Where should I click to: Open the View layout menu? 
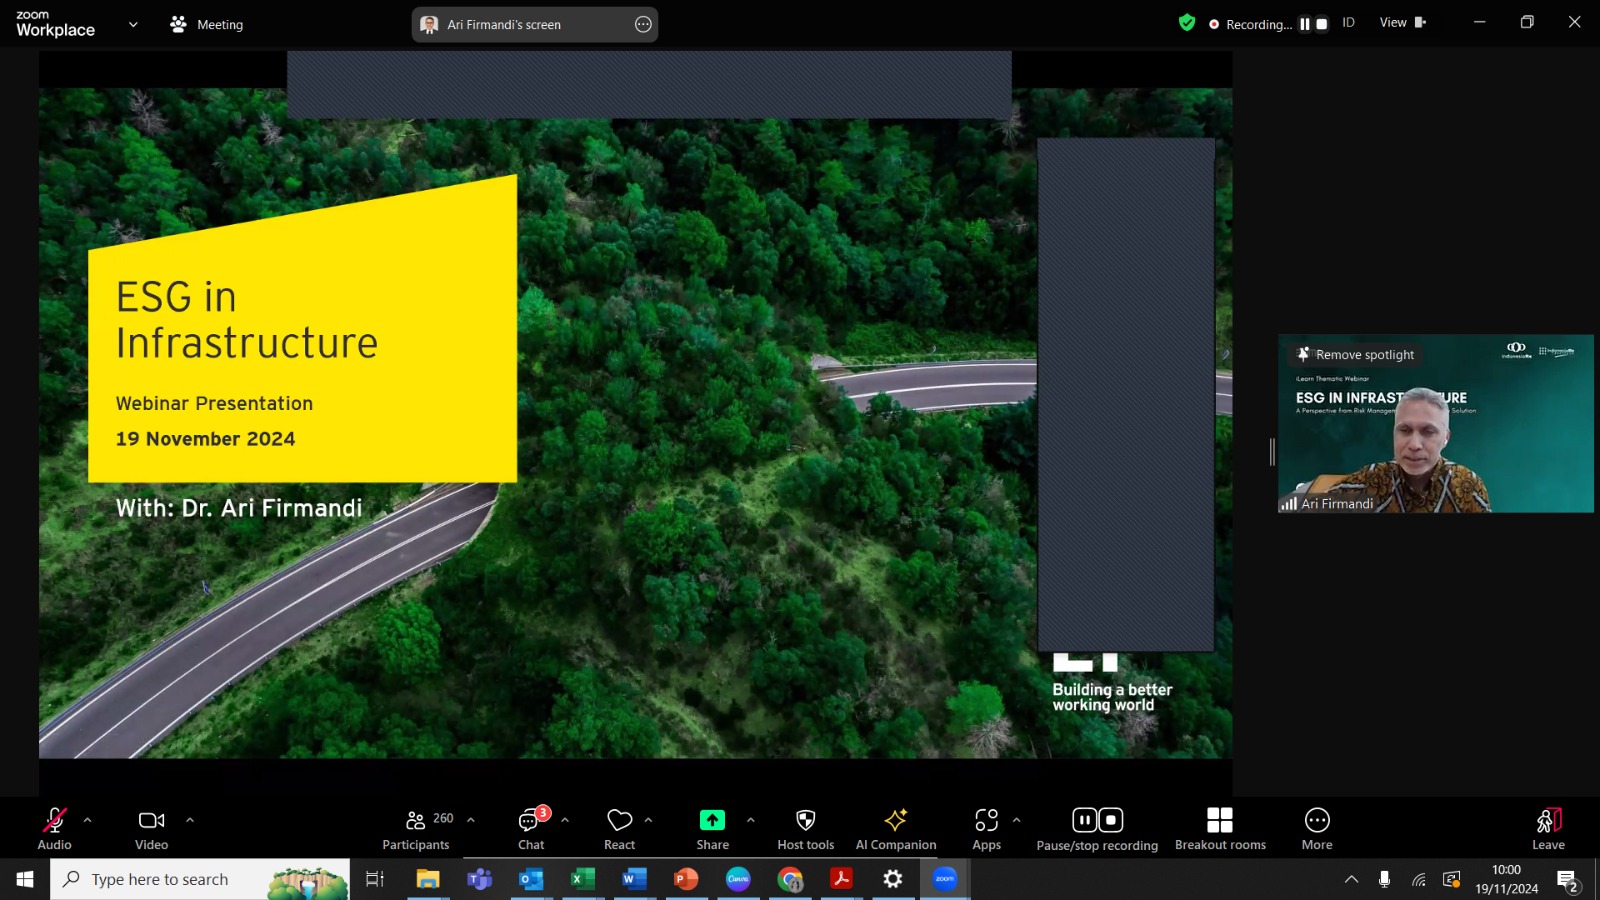tap(1402, 23)
